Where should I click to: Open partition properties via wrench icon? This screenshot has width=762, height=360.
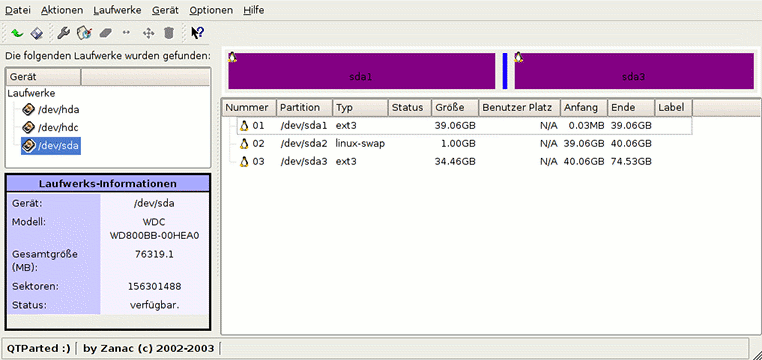[64, 33]
